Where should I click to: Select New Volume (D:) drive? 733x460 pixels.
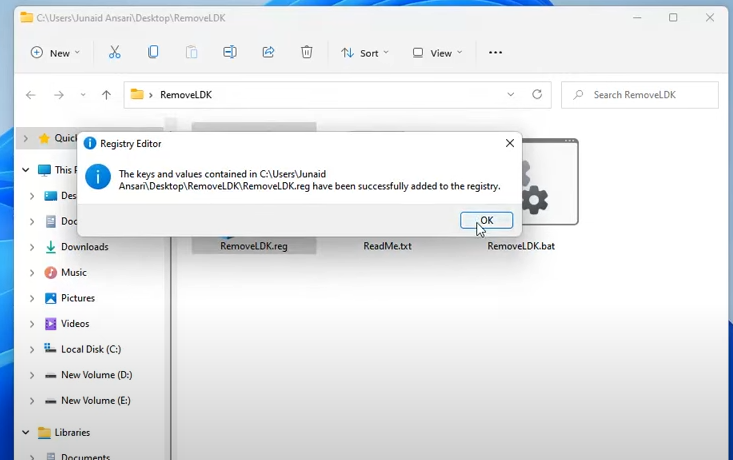tap(97, 375)
